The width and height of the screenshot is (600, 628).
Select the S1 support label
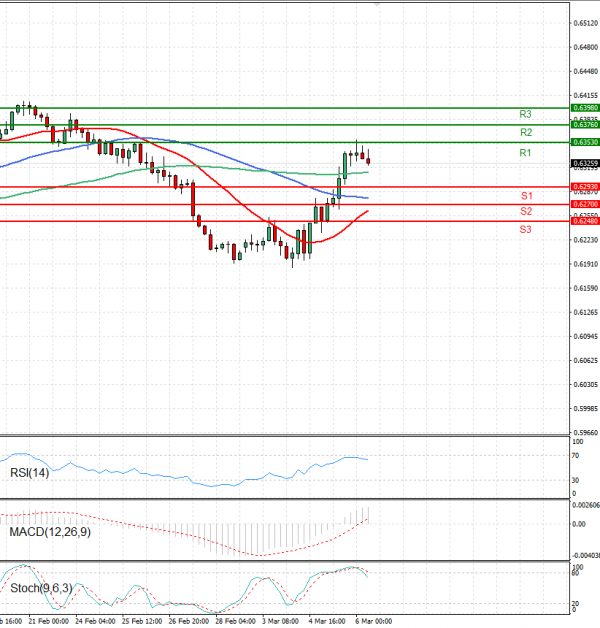[x=525, y=195]
